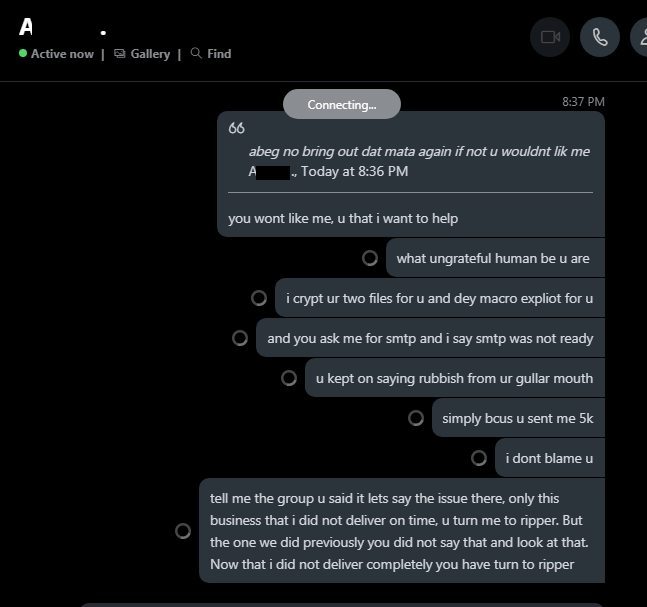647x607 pixels.
Task: Click the quotation mark icon in the quoted message
Action: pos(236,128)
